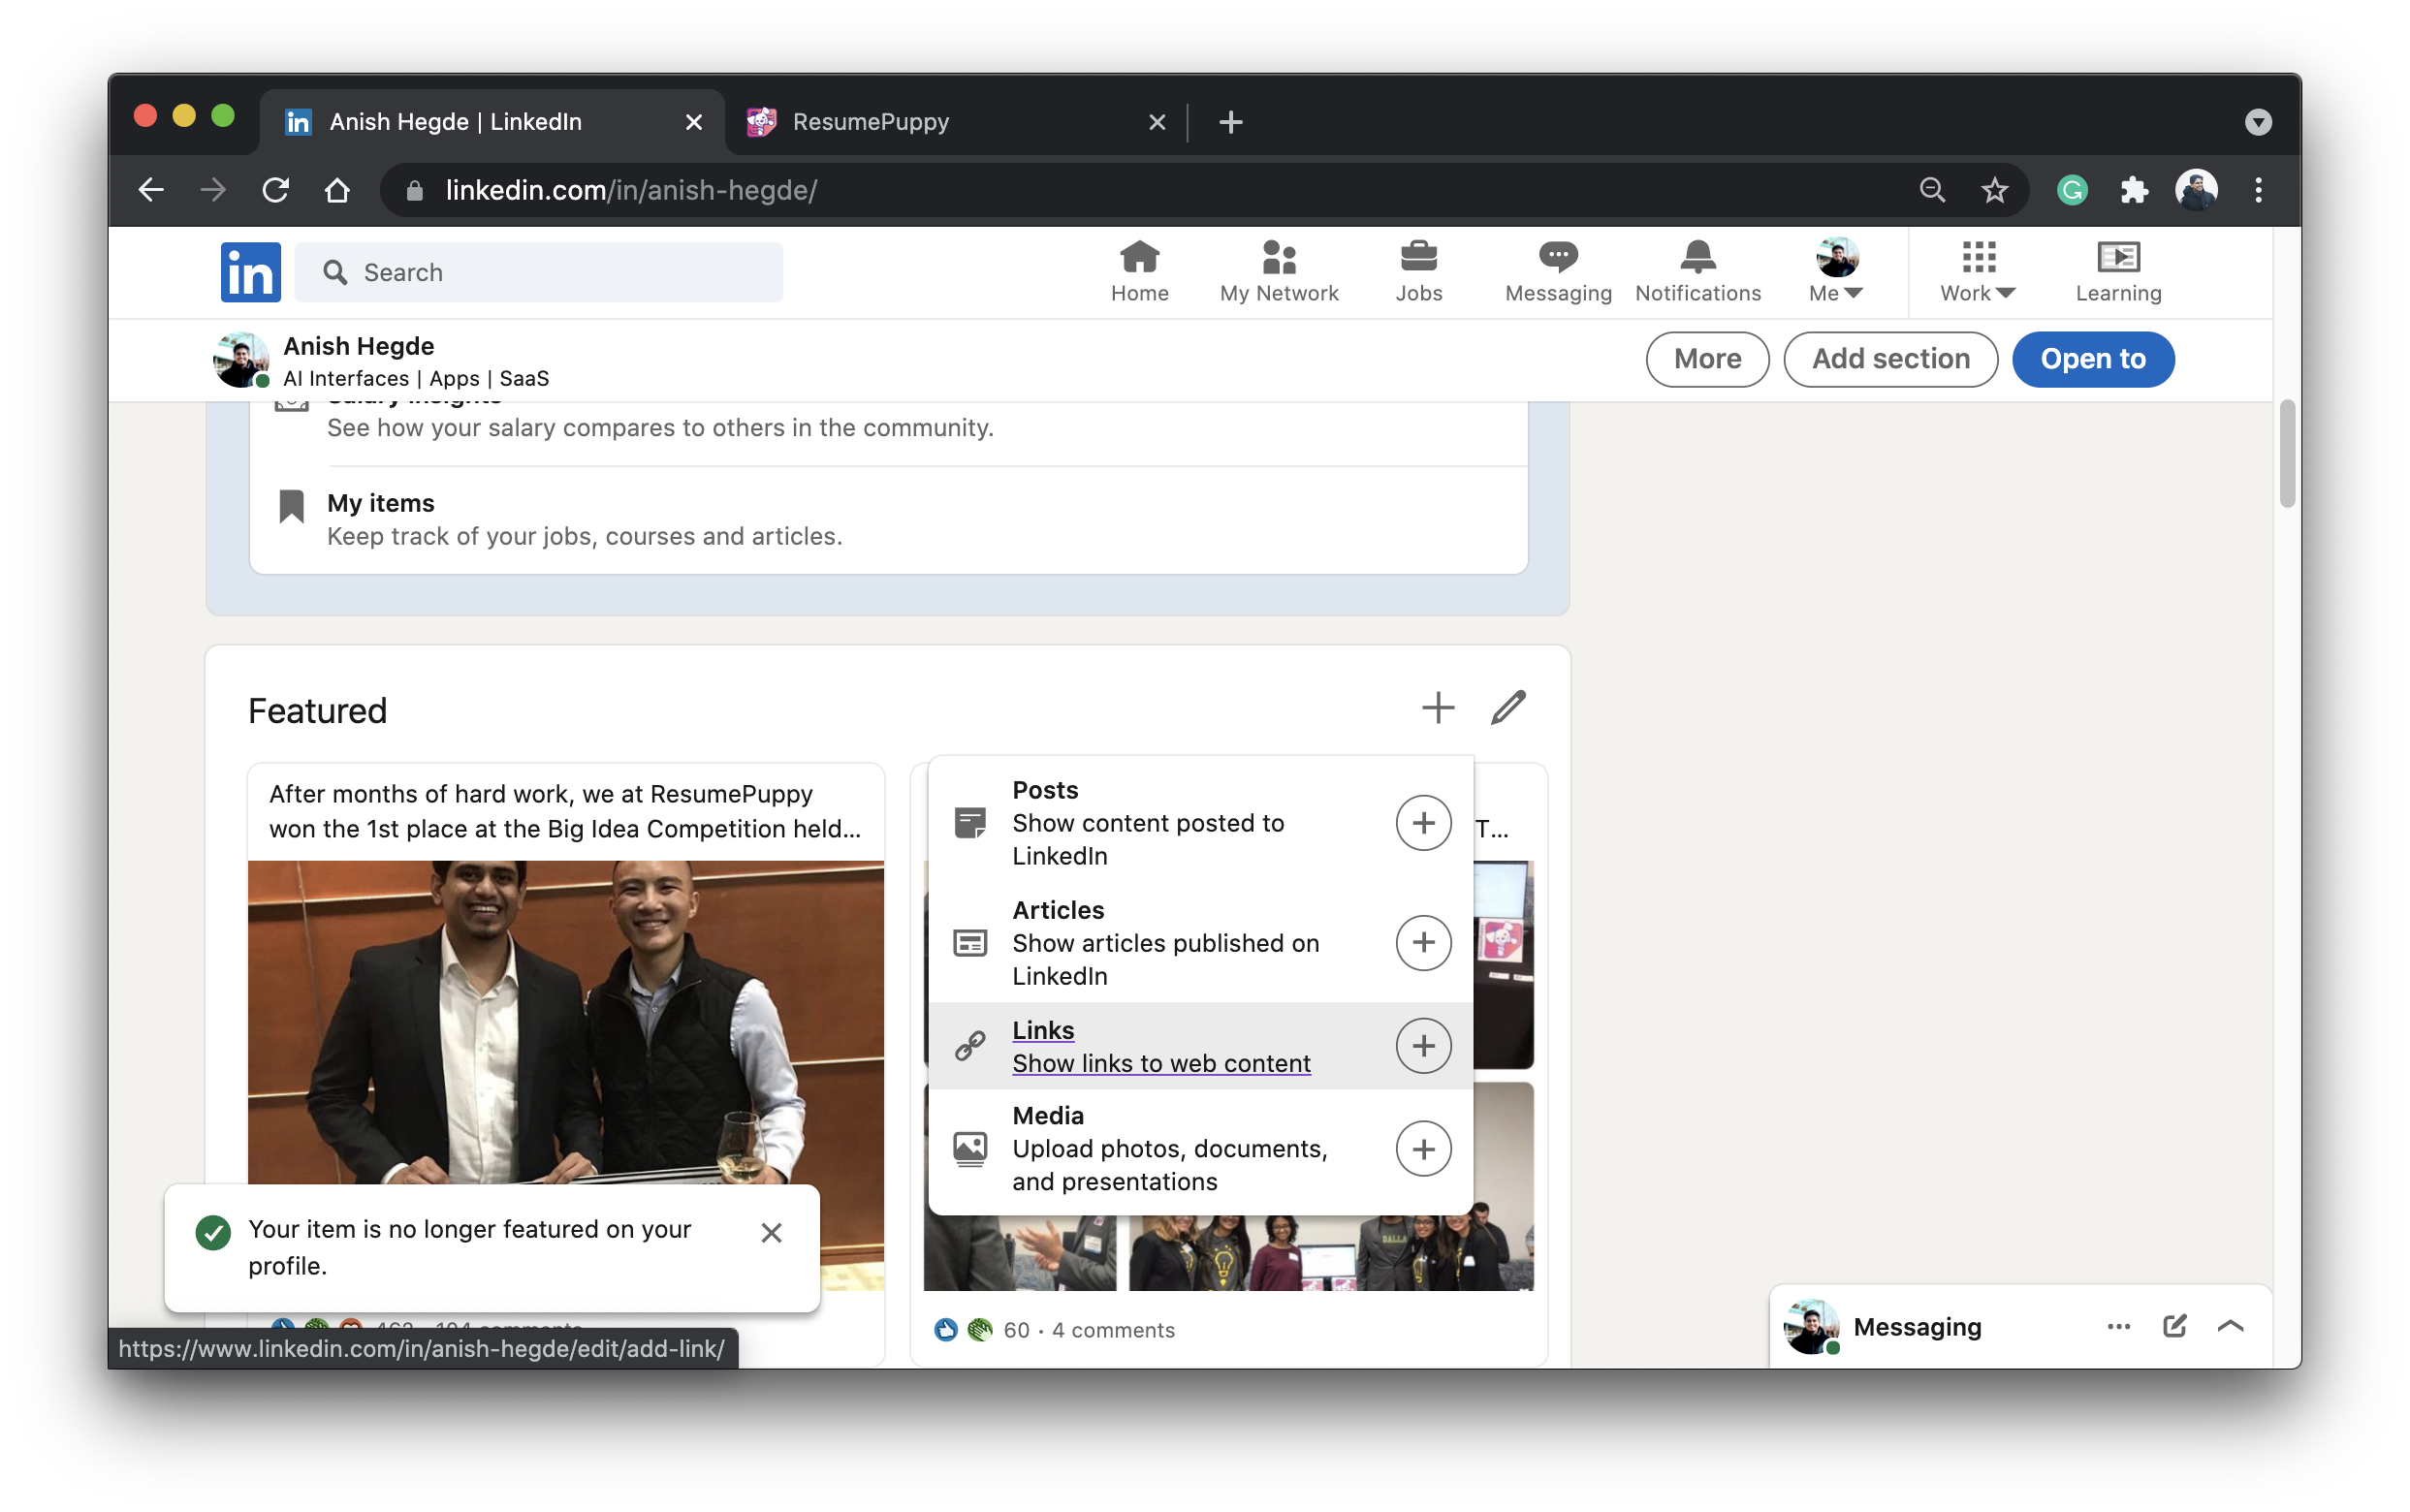Bookmark page with star icon
This screenshot has height=1512, width=2410.
(x=1994, y=190)
